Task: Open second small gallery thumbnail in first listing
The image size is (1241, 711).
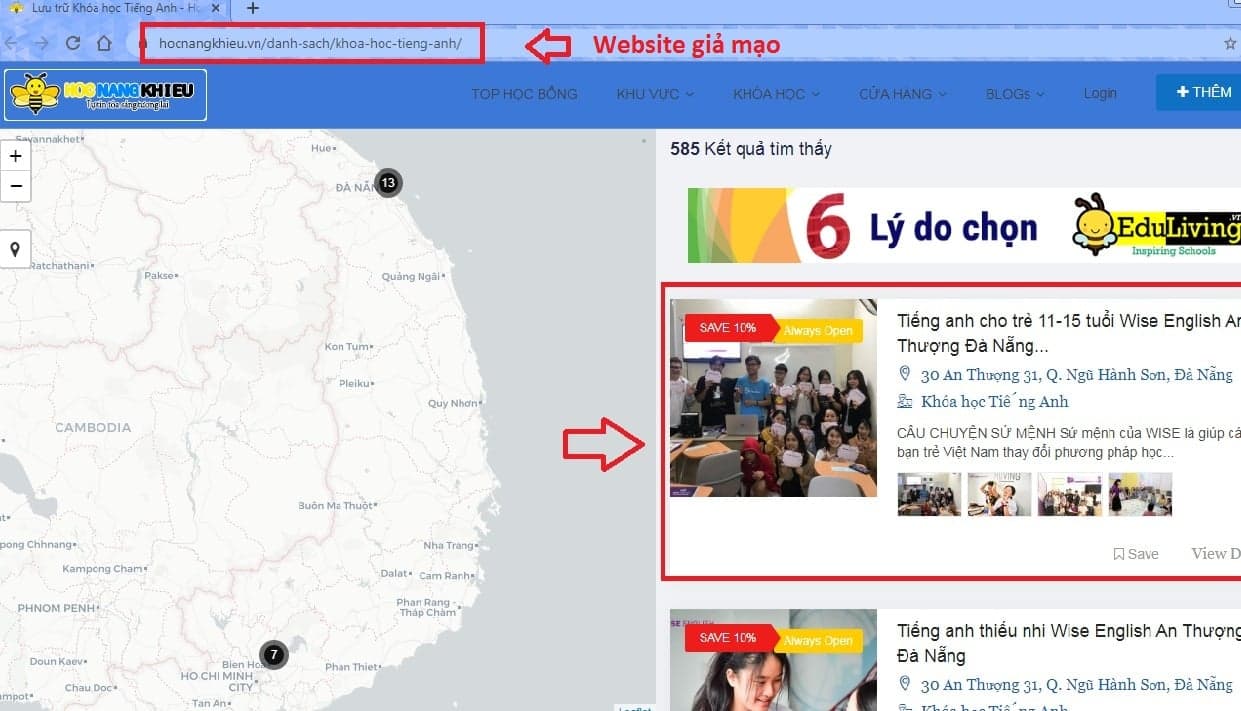Action: [x=999, y=494]
